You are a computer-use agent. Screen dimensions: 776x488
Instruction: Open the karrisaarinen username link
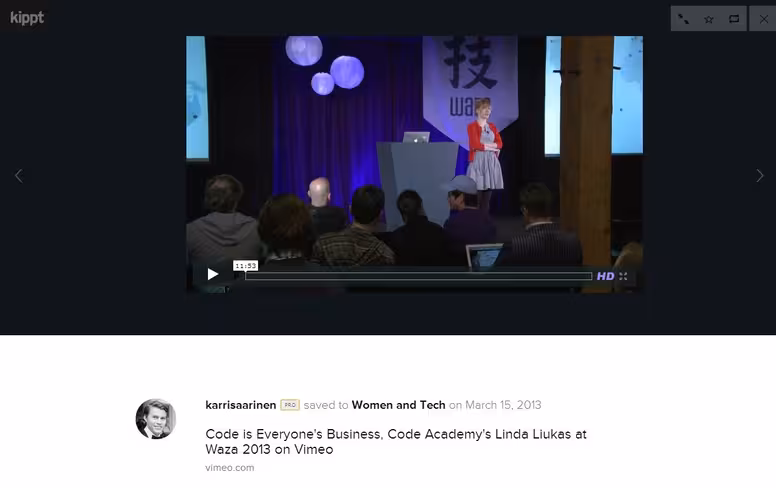241,405
